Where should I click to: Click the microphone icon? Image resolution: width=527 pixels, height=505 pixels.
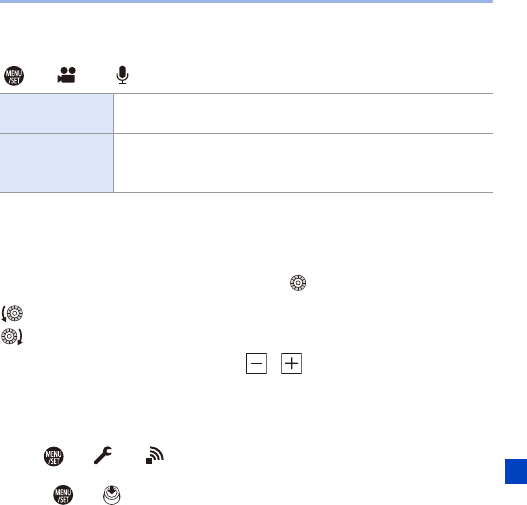pos(122,75)
